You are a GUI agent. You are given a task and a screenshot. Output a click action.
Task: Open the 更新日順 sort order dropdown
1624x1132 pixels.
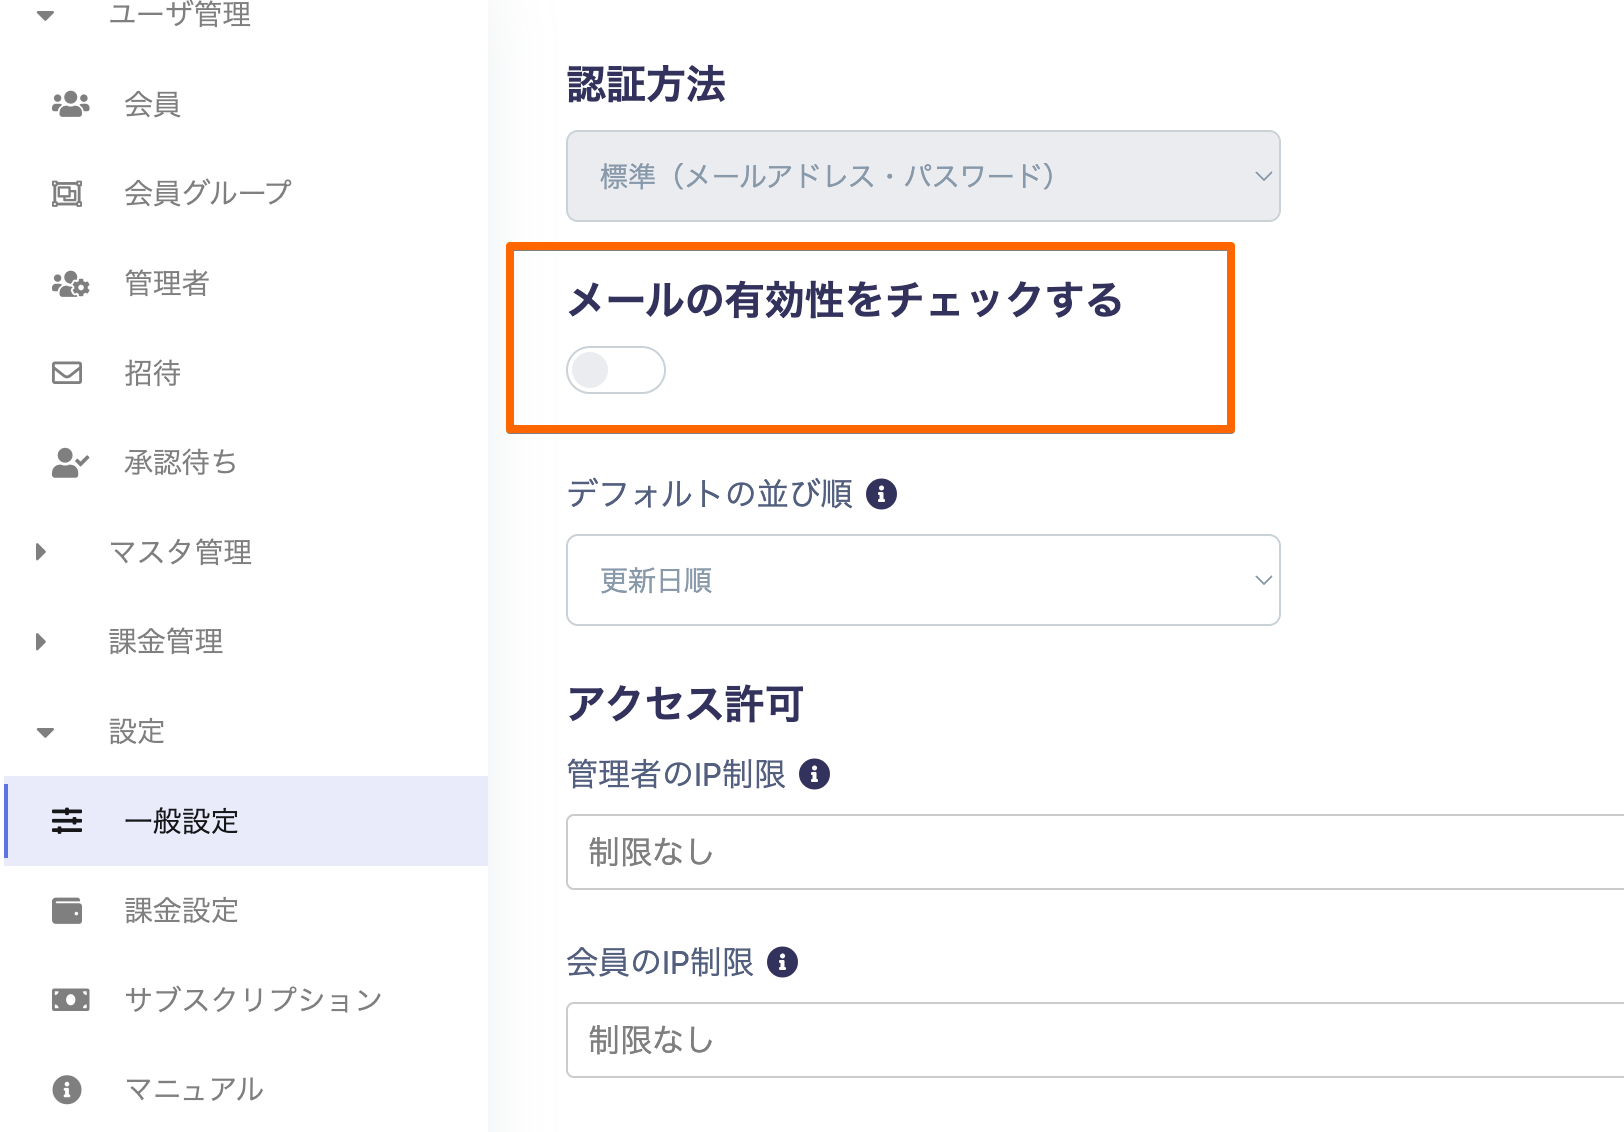(922, 580)
